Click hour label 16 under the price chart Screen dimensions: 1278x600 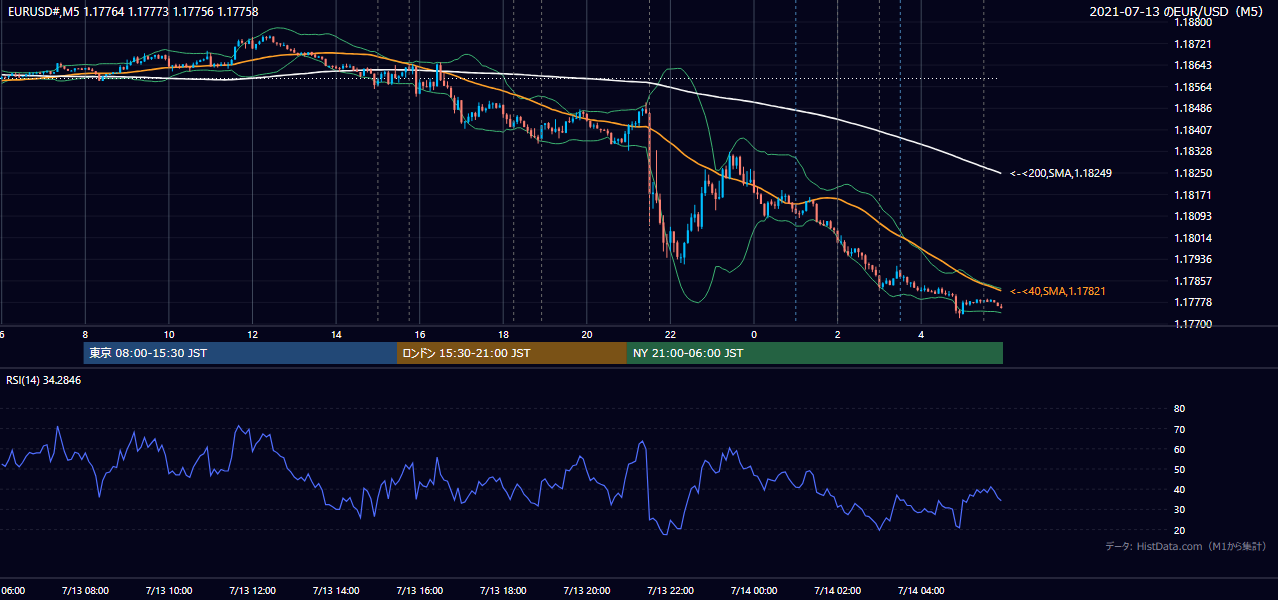click(x=419, y=334)
